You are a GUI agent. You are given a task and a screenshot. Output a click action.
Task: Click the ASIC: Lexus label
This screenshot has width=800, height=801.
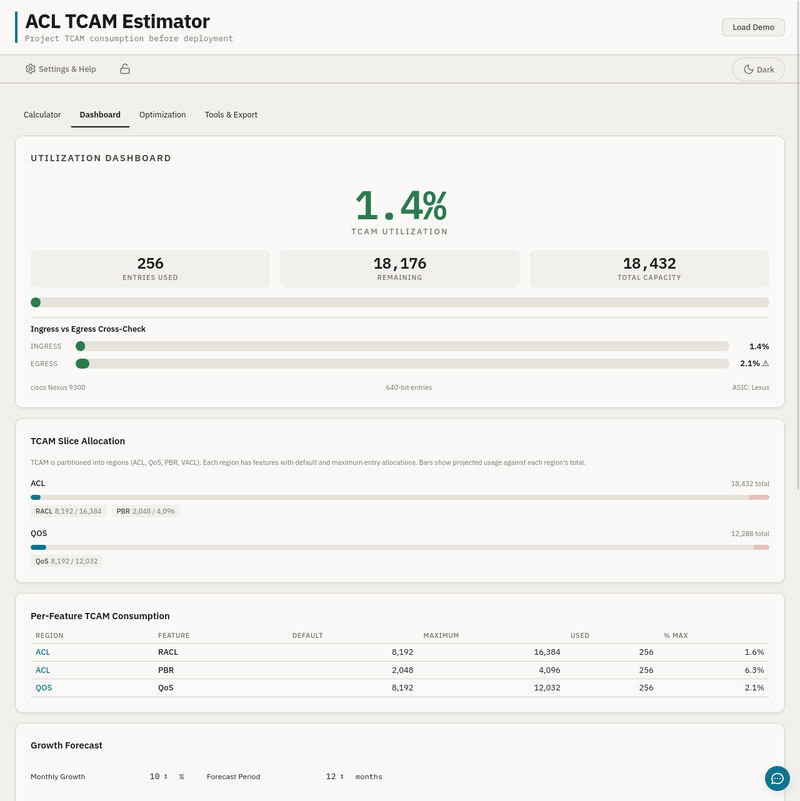click(x=750, y=387)
